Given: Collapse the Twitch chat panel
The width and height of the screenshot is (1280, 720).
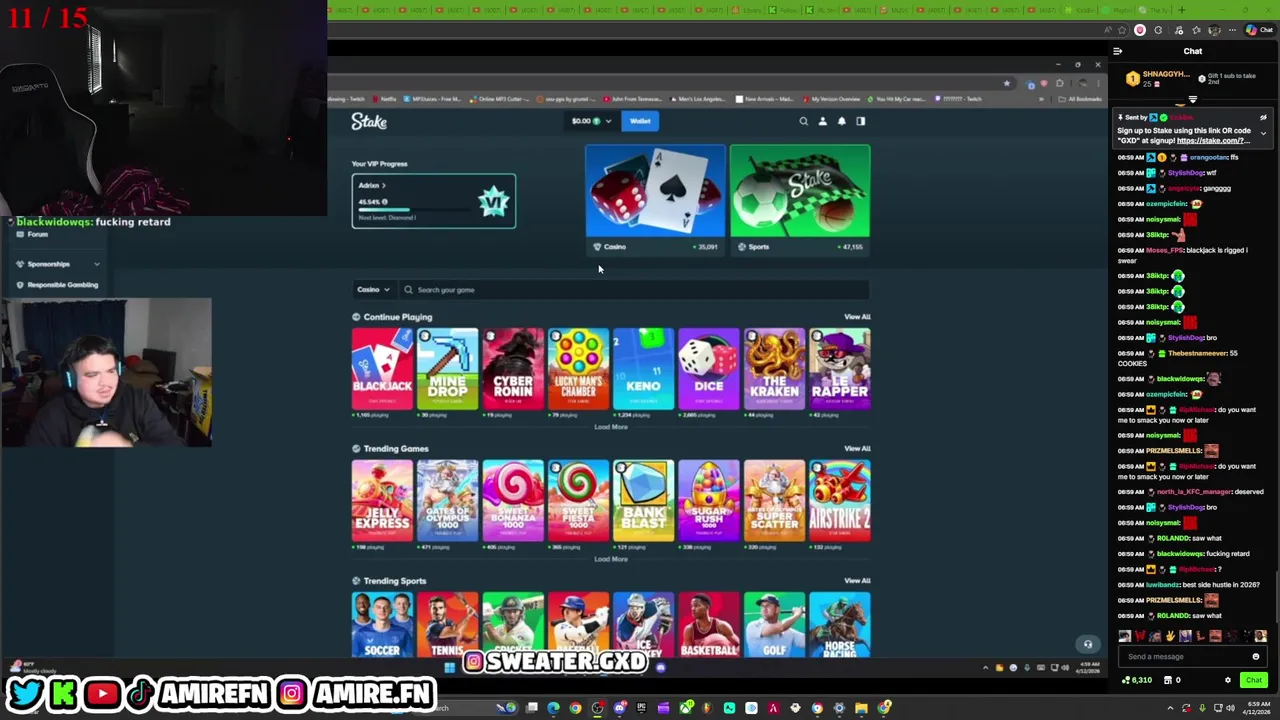Looking at the screenshot, I should (1117, 51).
